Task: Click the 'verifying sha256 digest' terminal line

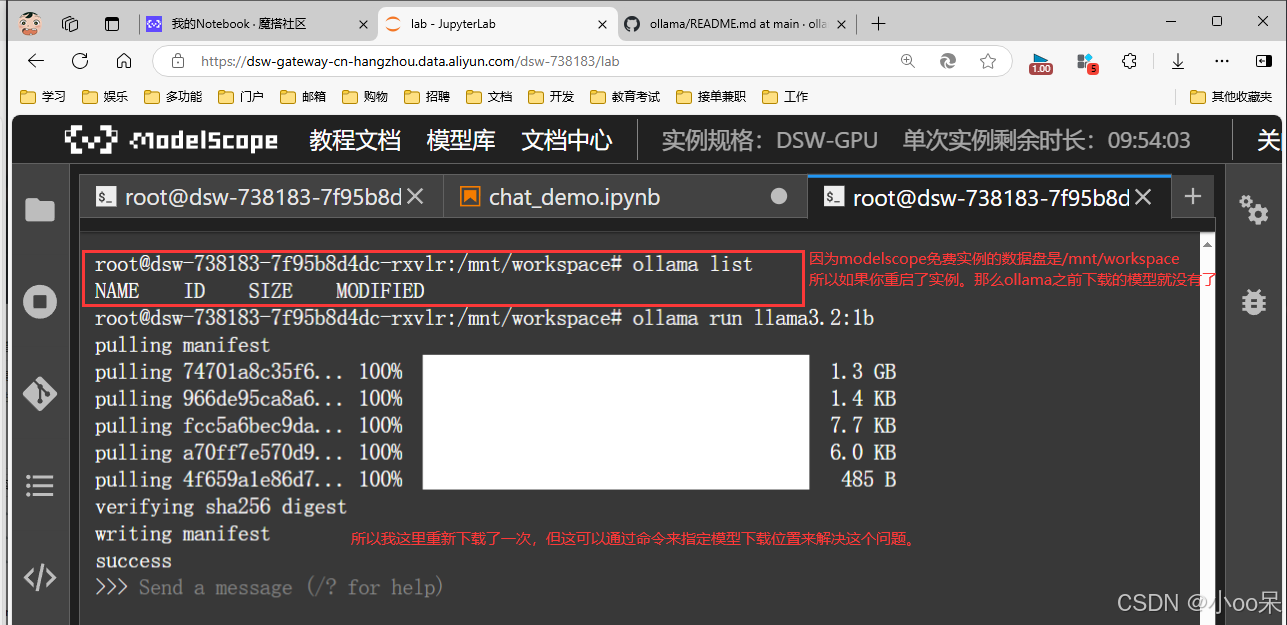Action: tap(221, 507)
